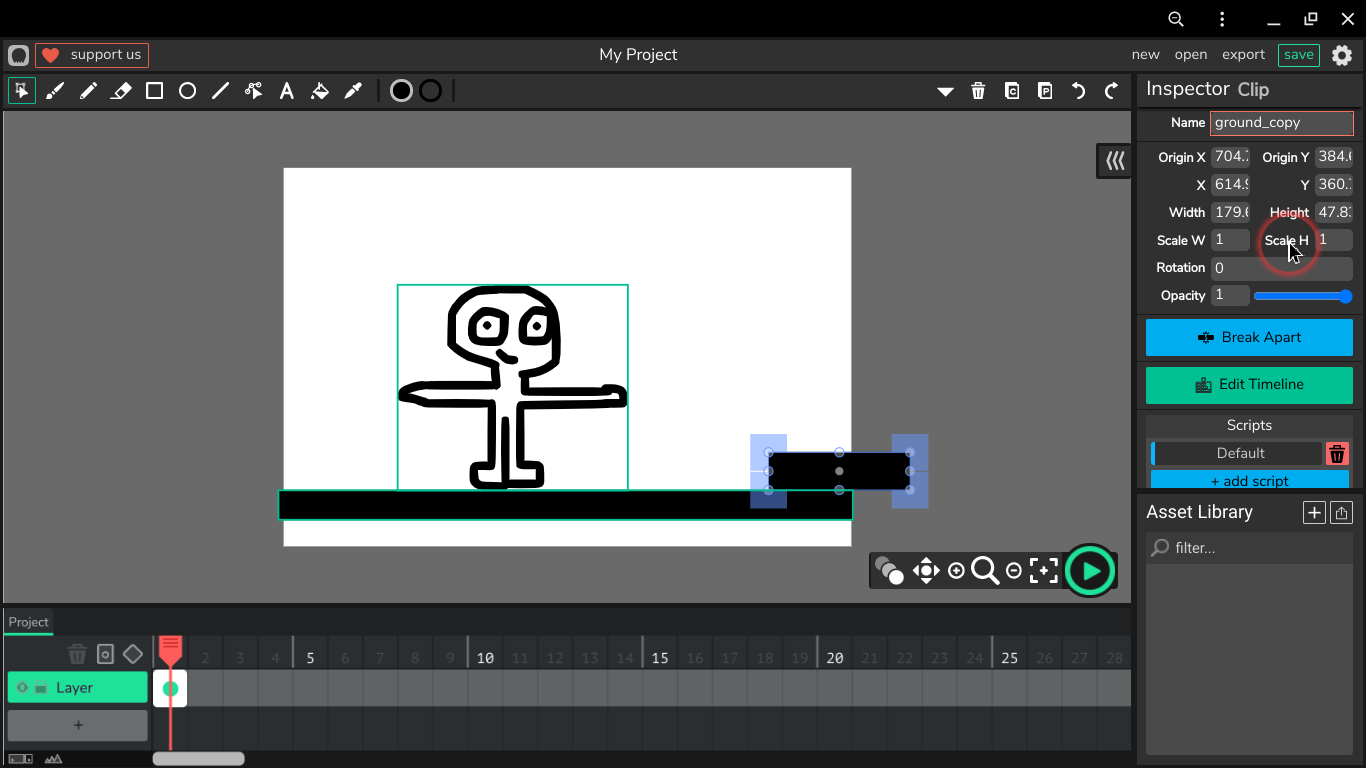Switch to the Project timeline tab
The height and width of the screenshot is (768, 1366).
coord(28,622)
